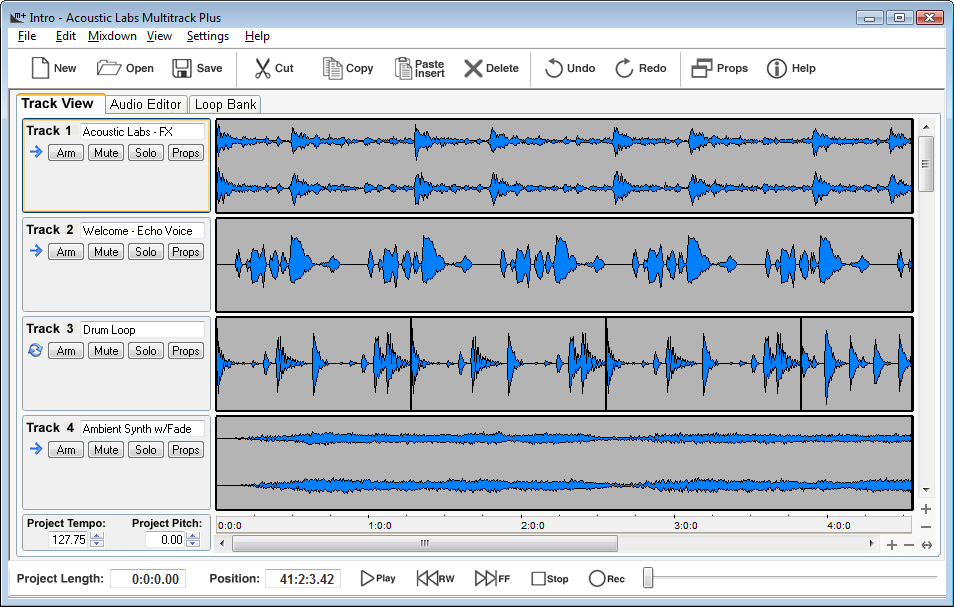Mute the Welcome - Echo Voice track
This screenshot has width=954, height=607.
106,251
